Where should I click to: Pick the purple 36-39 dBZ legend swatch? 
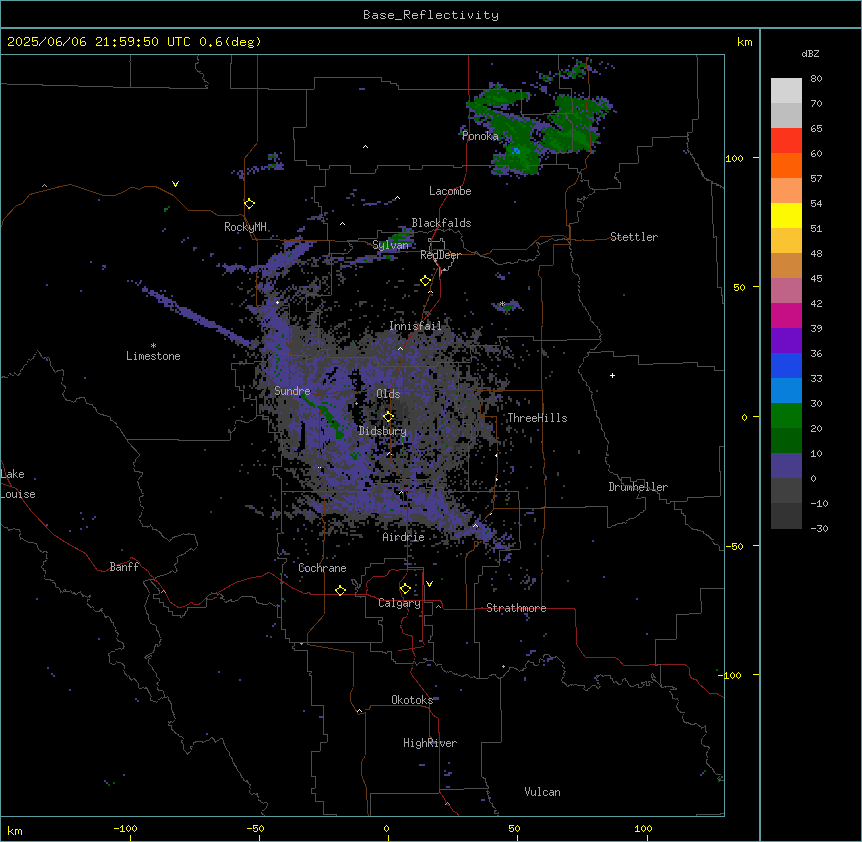point(786,341)
